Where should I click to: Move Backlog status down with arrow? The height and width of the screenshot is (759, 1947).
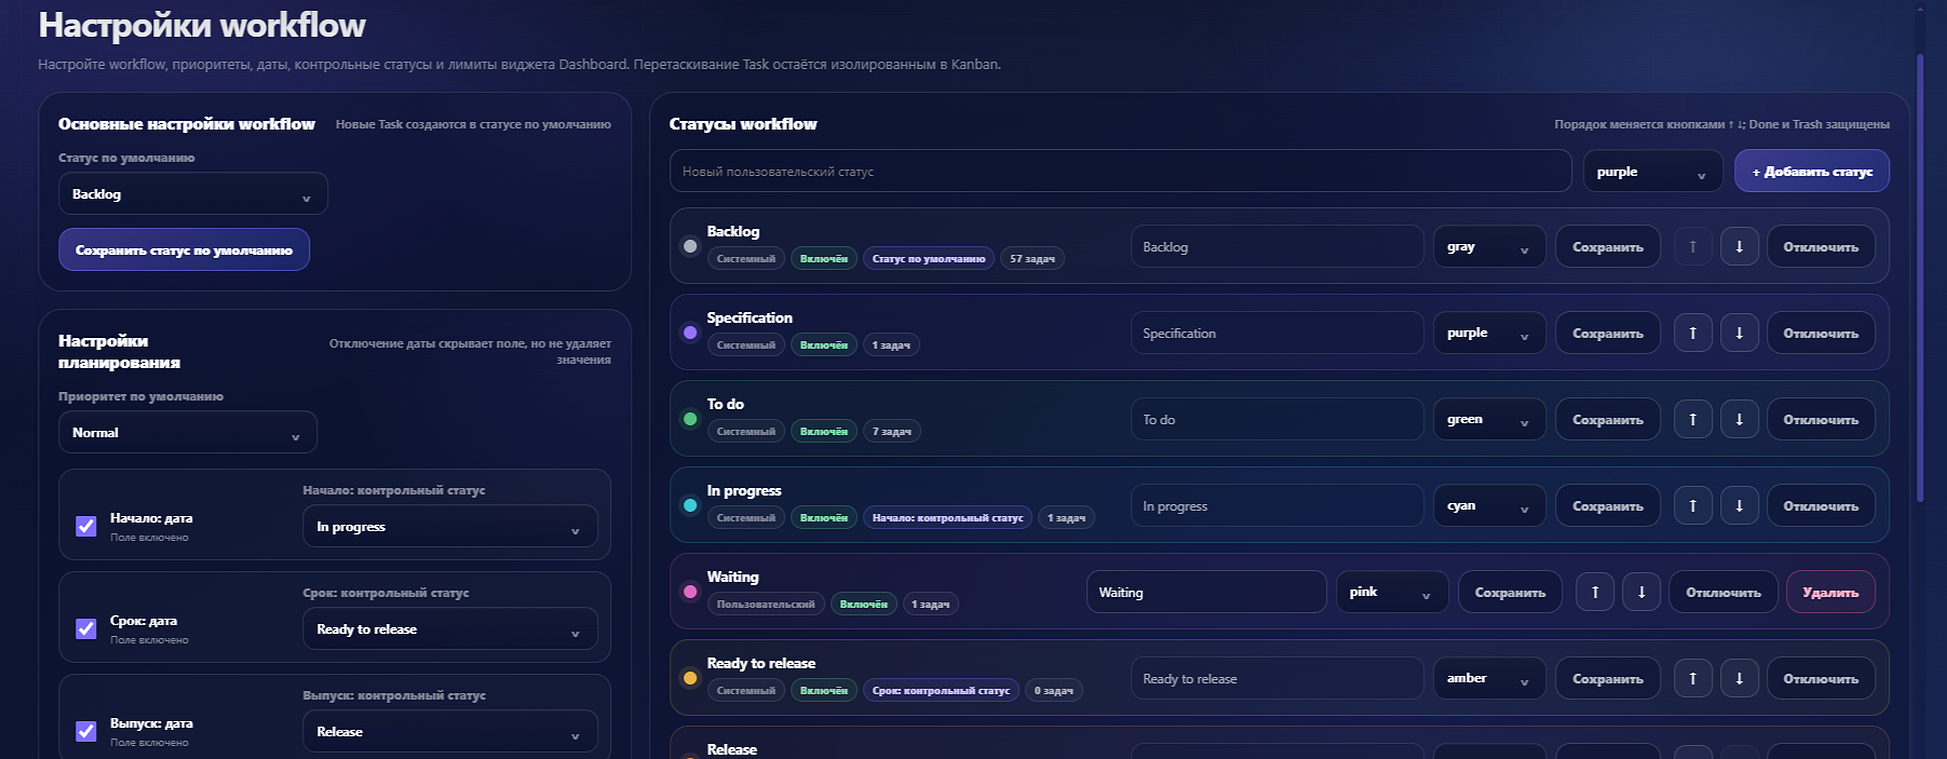[1739, 247]
